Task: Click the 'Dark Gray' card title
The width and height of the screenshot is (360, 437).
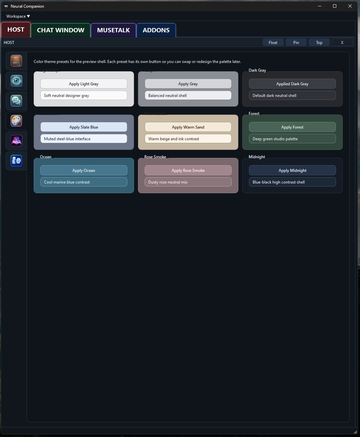Action: click(257, 70)
